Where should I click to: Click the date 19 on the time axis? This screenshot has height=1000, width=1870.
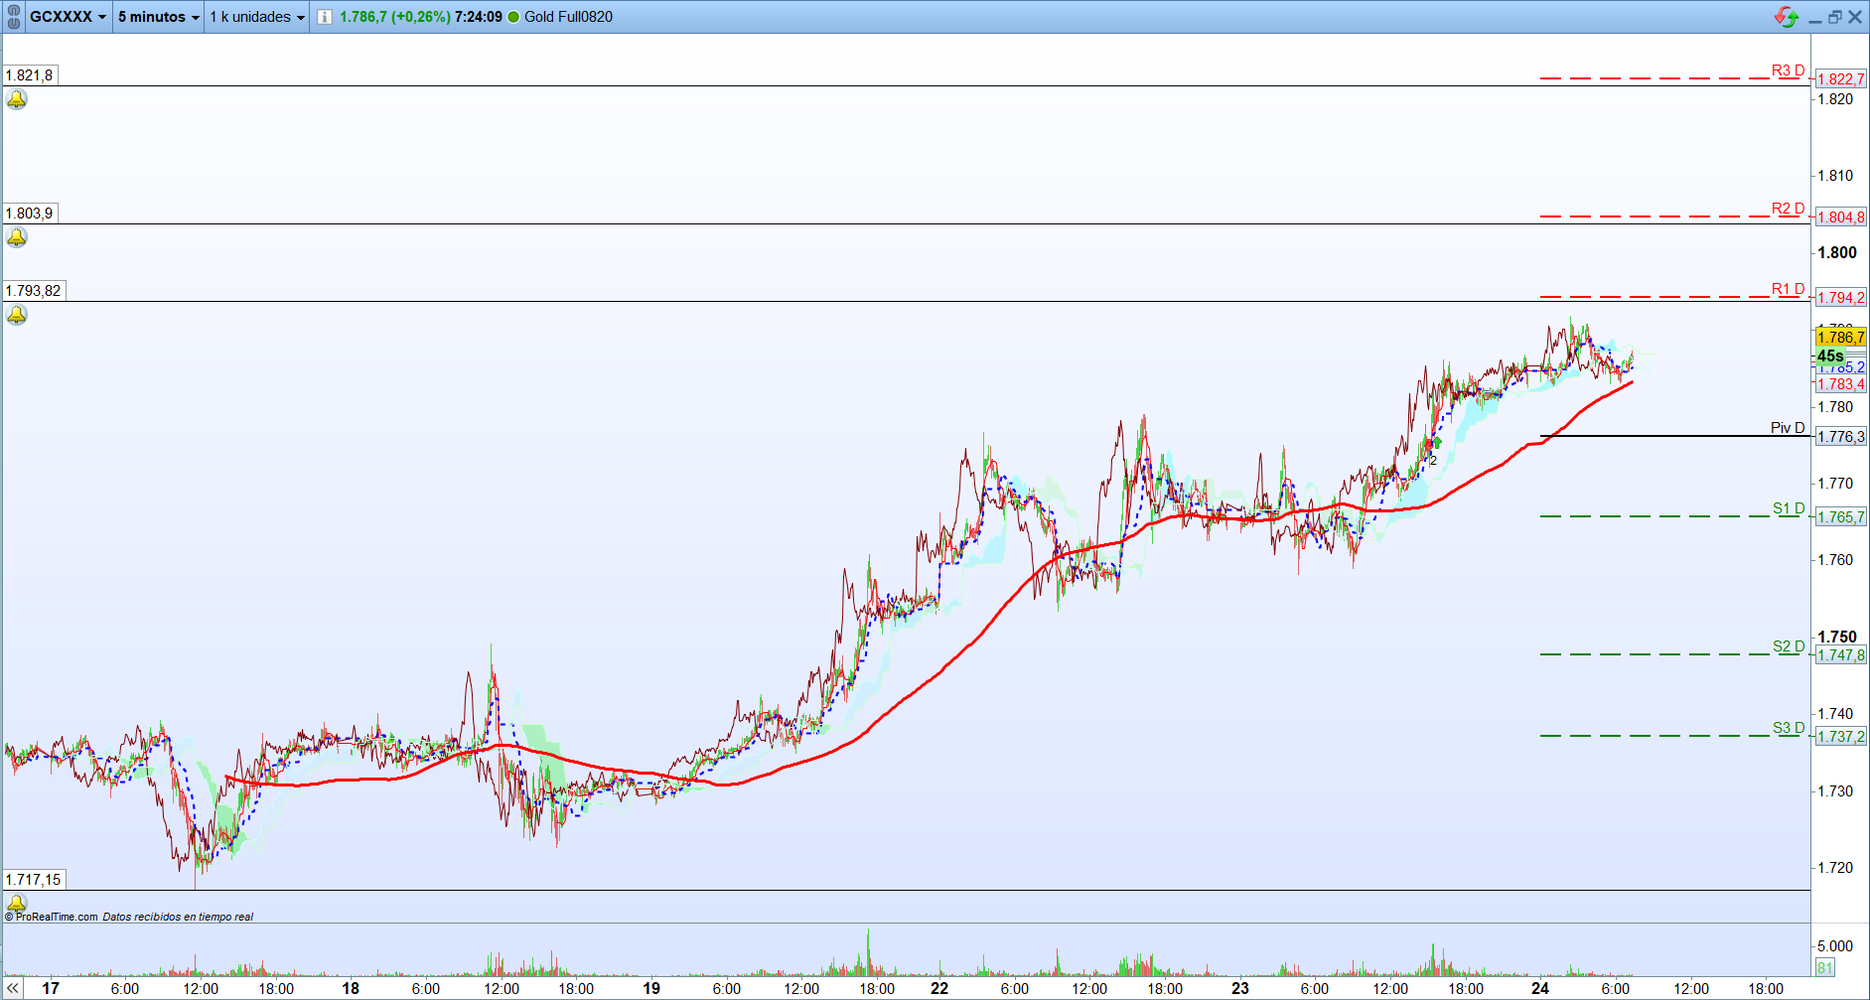point(651,988)
